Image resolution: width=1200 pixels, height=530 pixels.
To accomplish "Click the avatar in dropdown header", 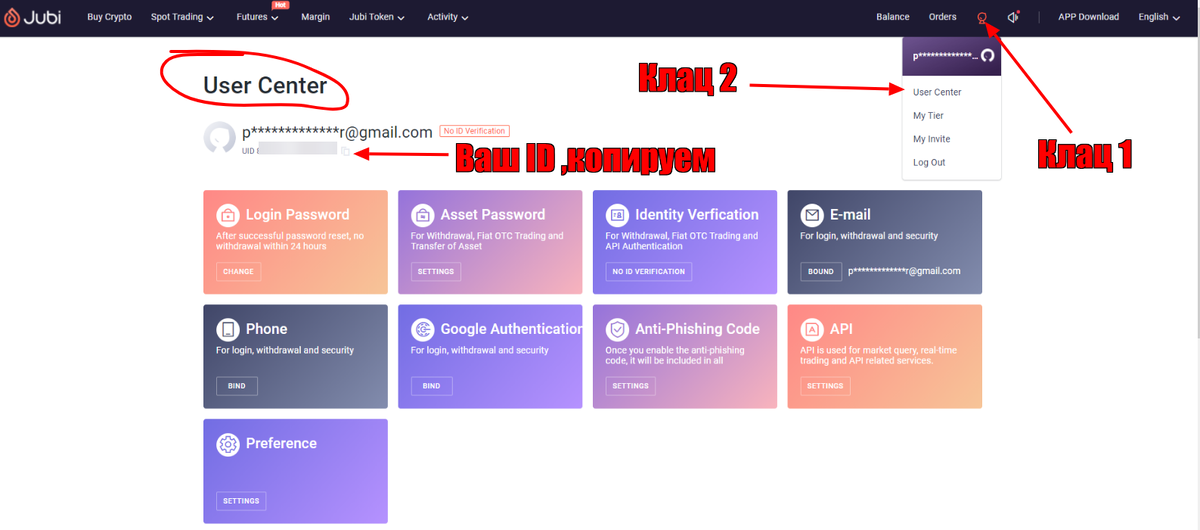I will point(988,56).
